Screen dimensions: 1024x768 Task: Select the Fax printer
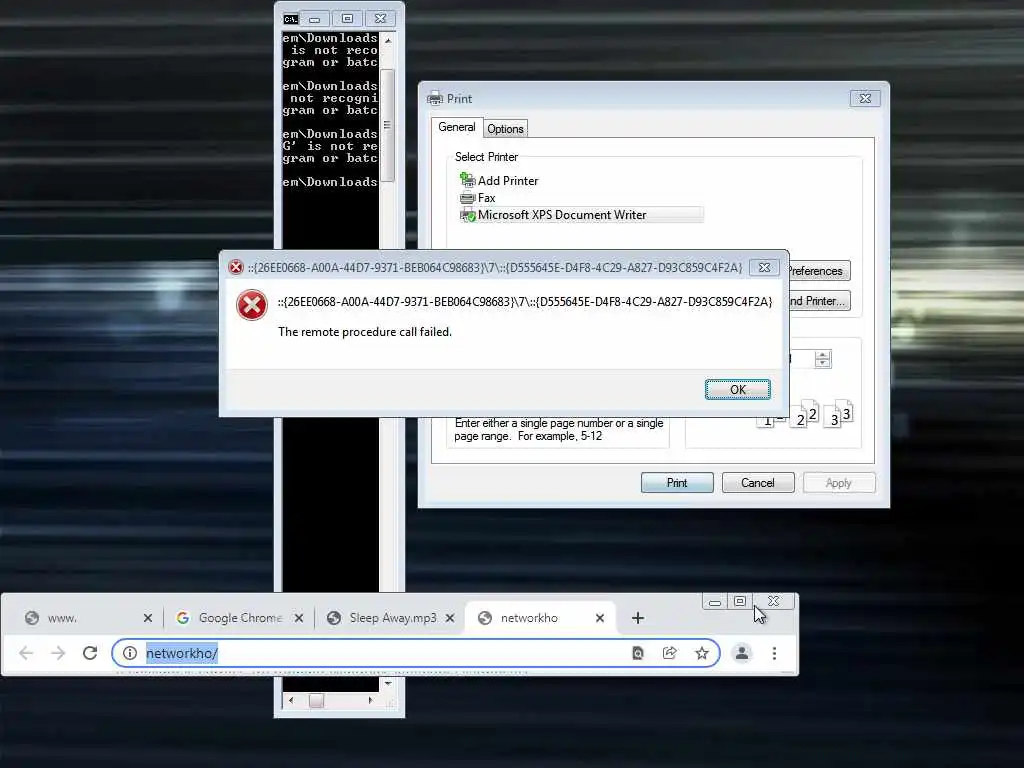(x=478, y=197)
